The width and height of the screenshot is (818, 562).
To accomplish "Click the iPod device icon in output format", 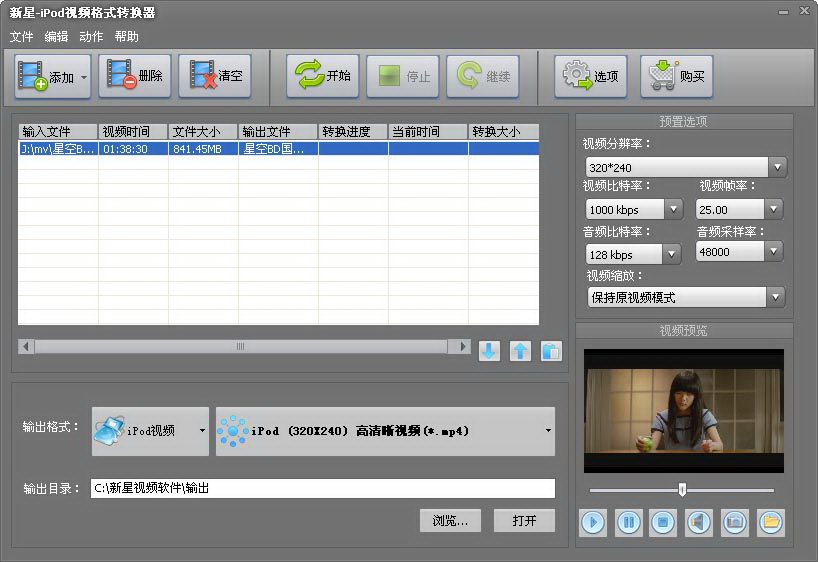I will [x=110, y=431].
